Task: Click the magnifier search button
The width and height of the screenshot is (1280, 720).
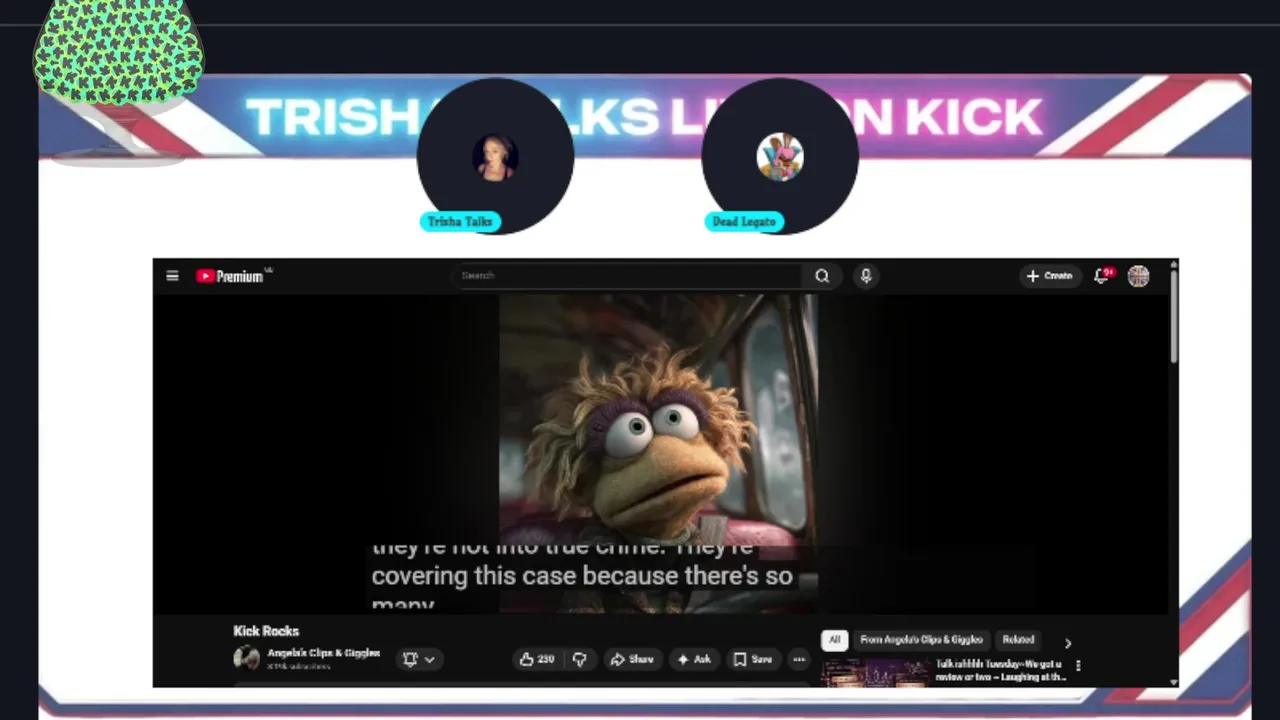Action: coord(822,276)
